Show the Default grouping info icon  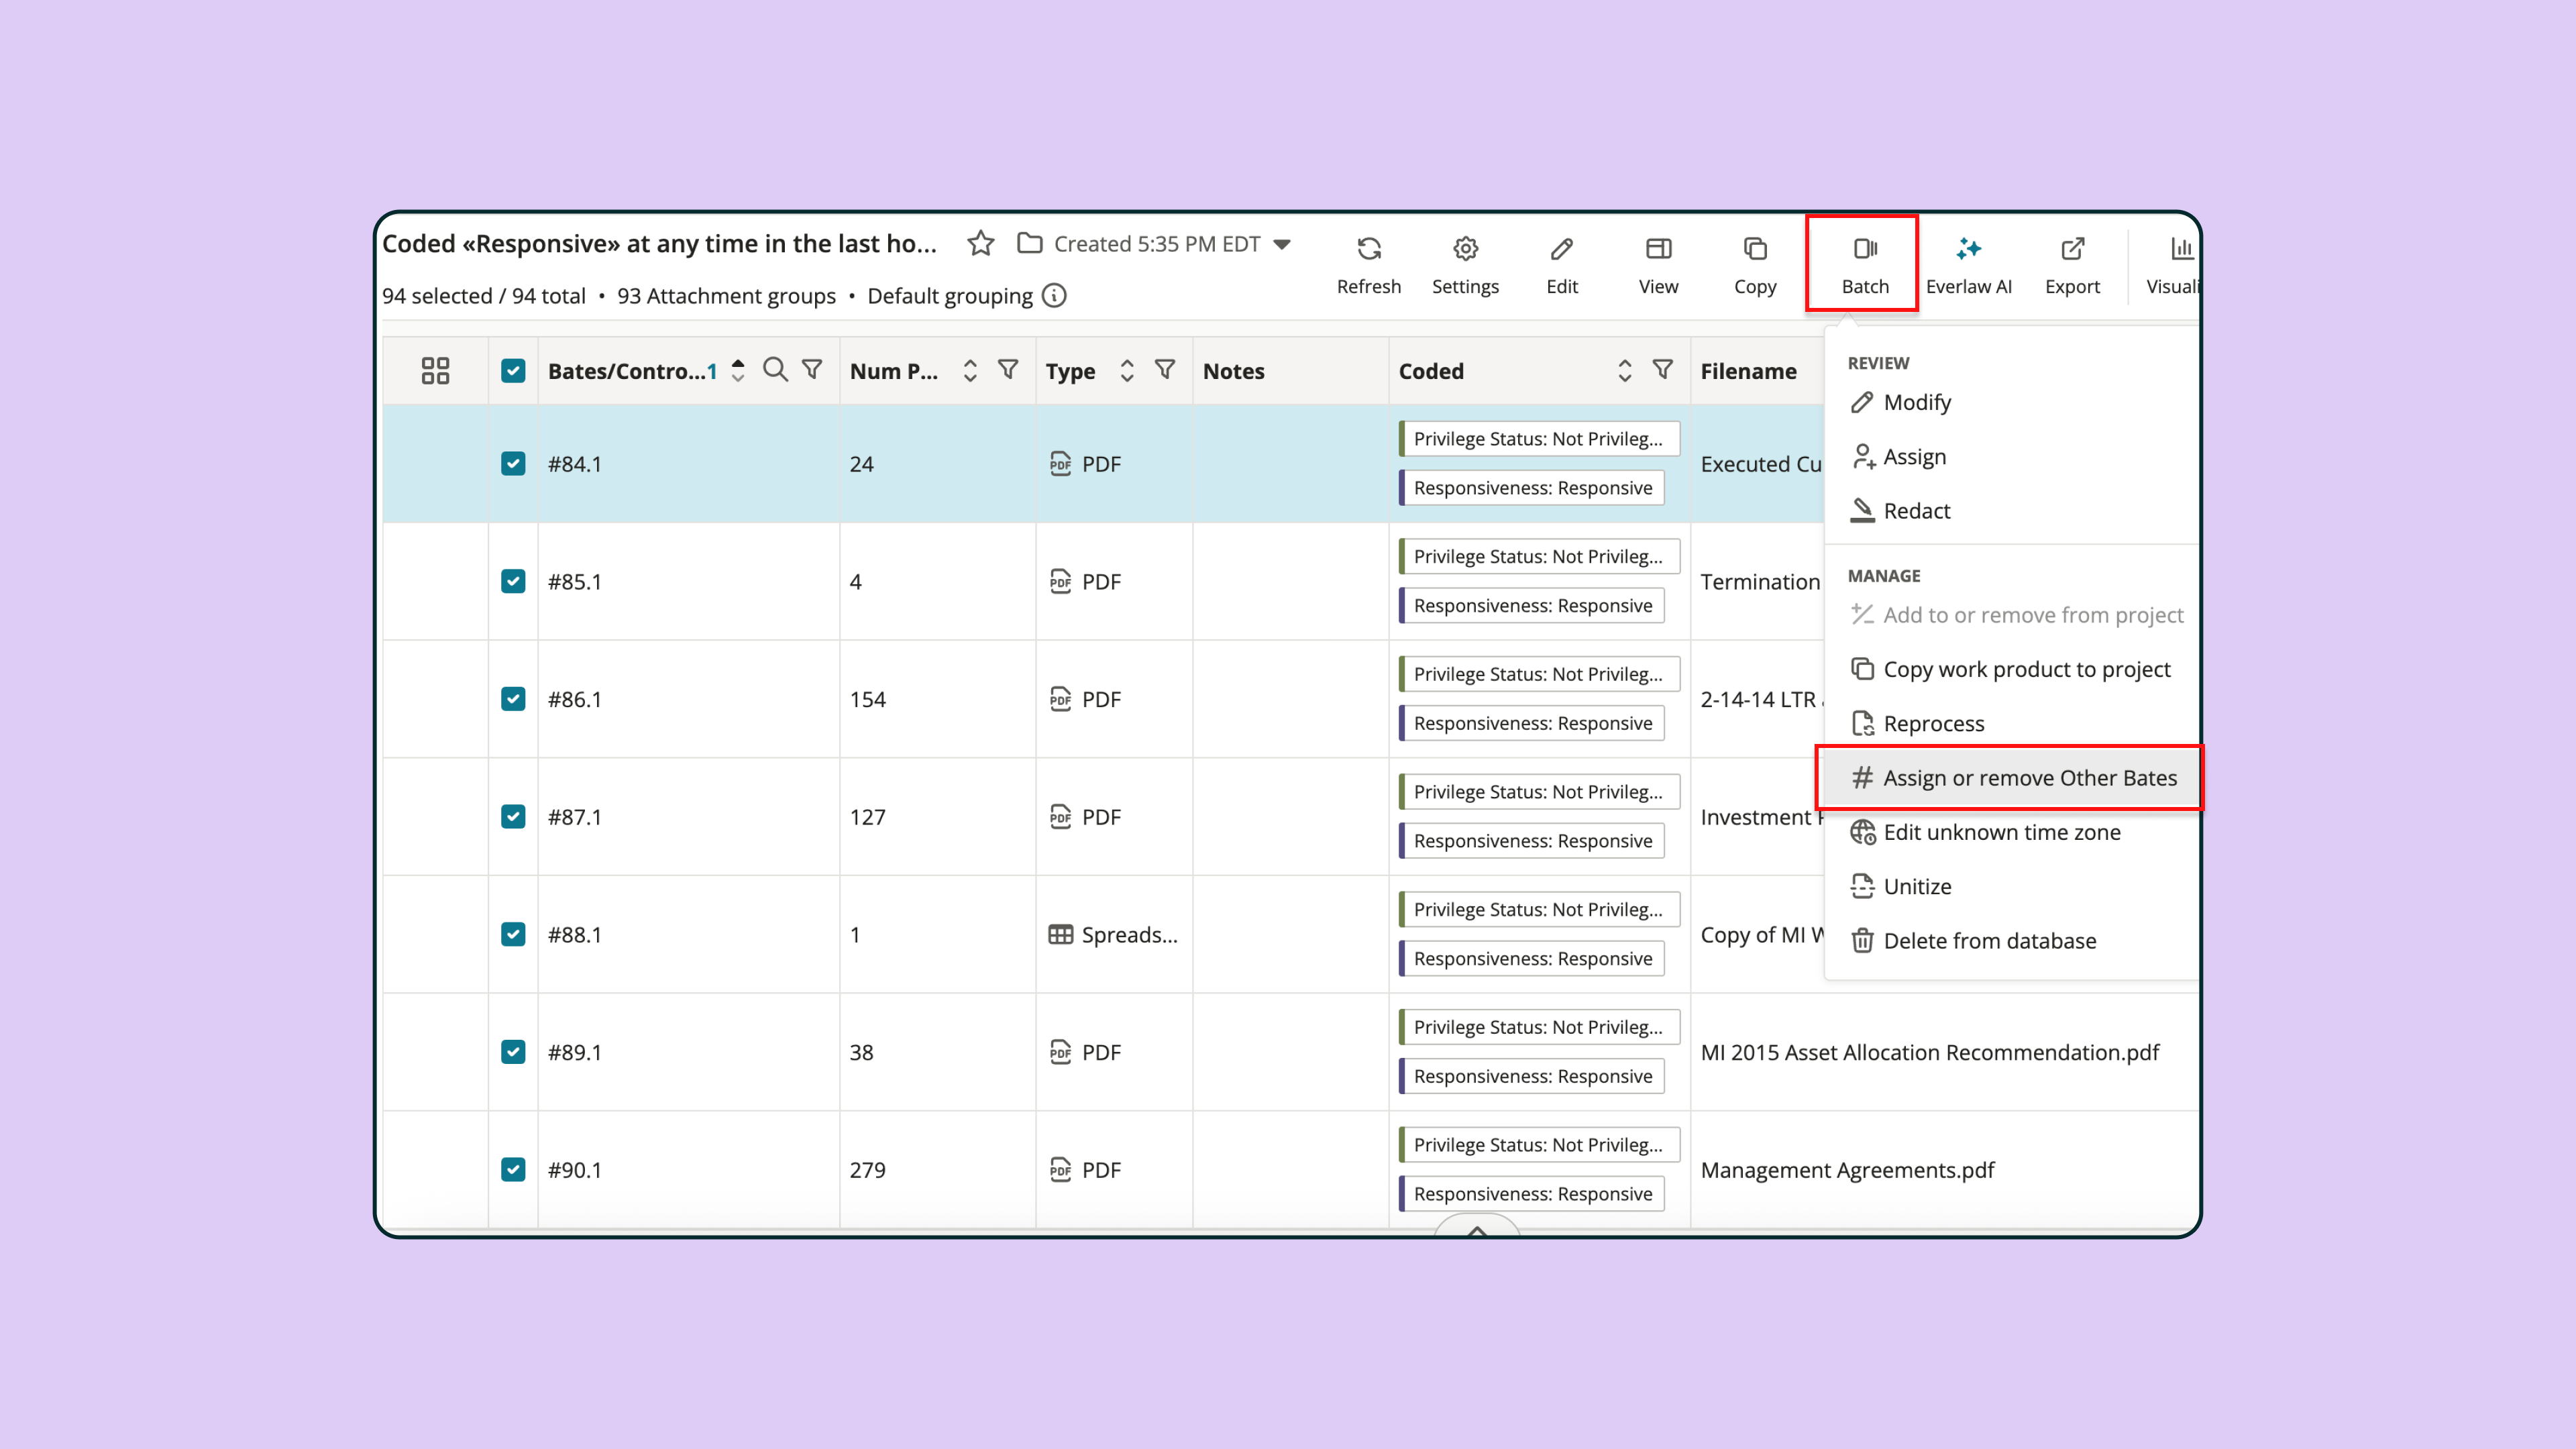pos(1054,296)
